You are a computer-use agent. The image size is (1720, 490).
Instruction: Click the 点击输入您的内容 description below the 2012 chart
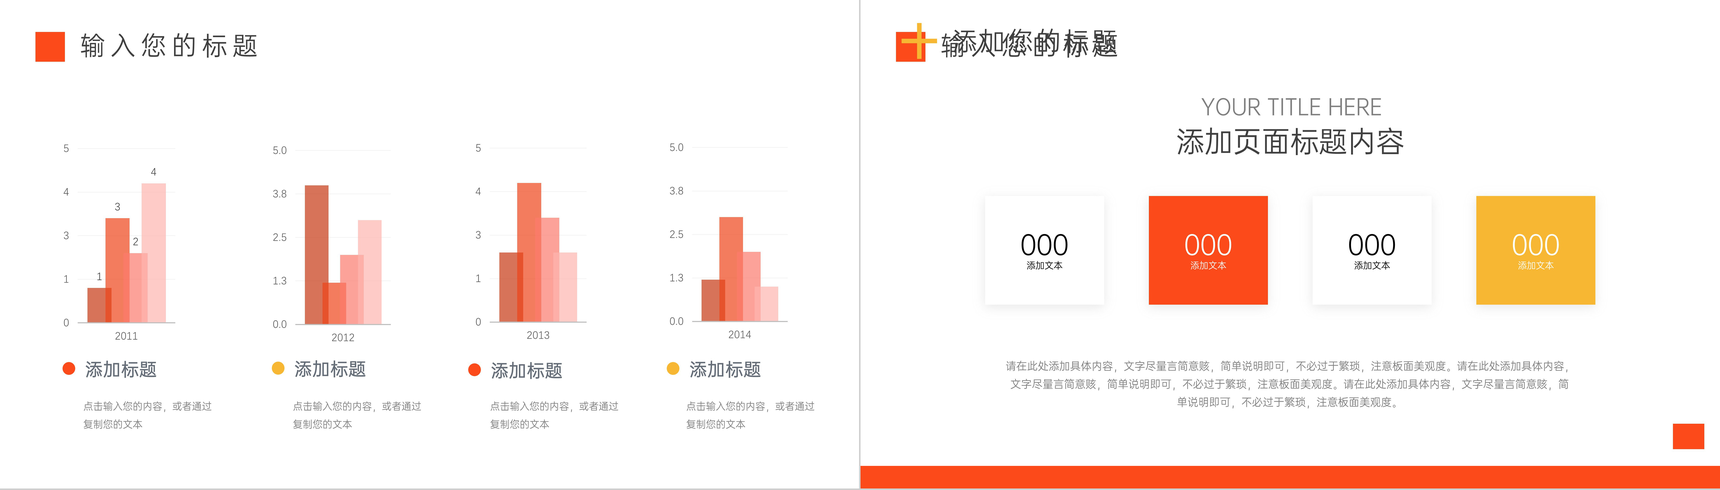pos(357,415)
